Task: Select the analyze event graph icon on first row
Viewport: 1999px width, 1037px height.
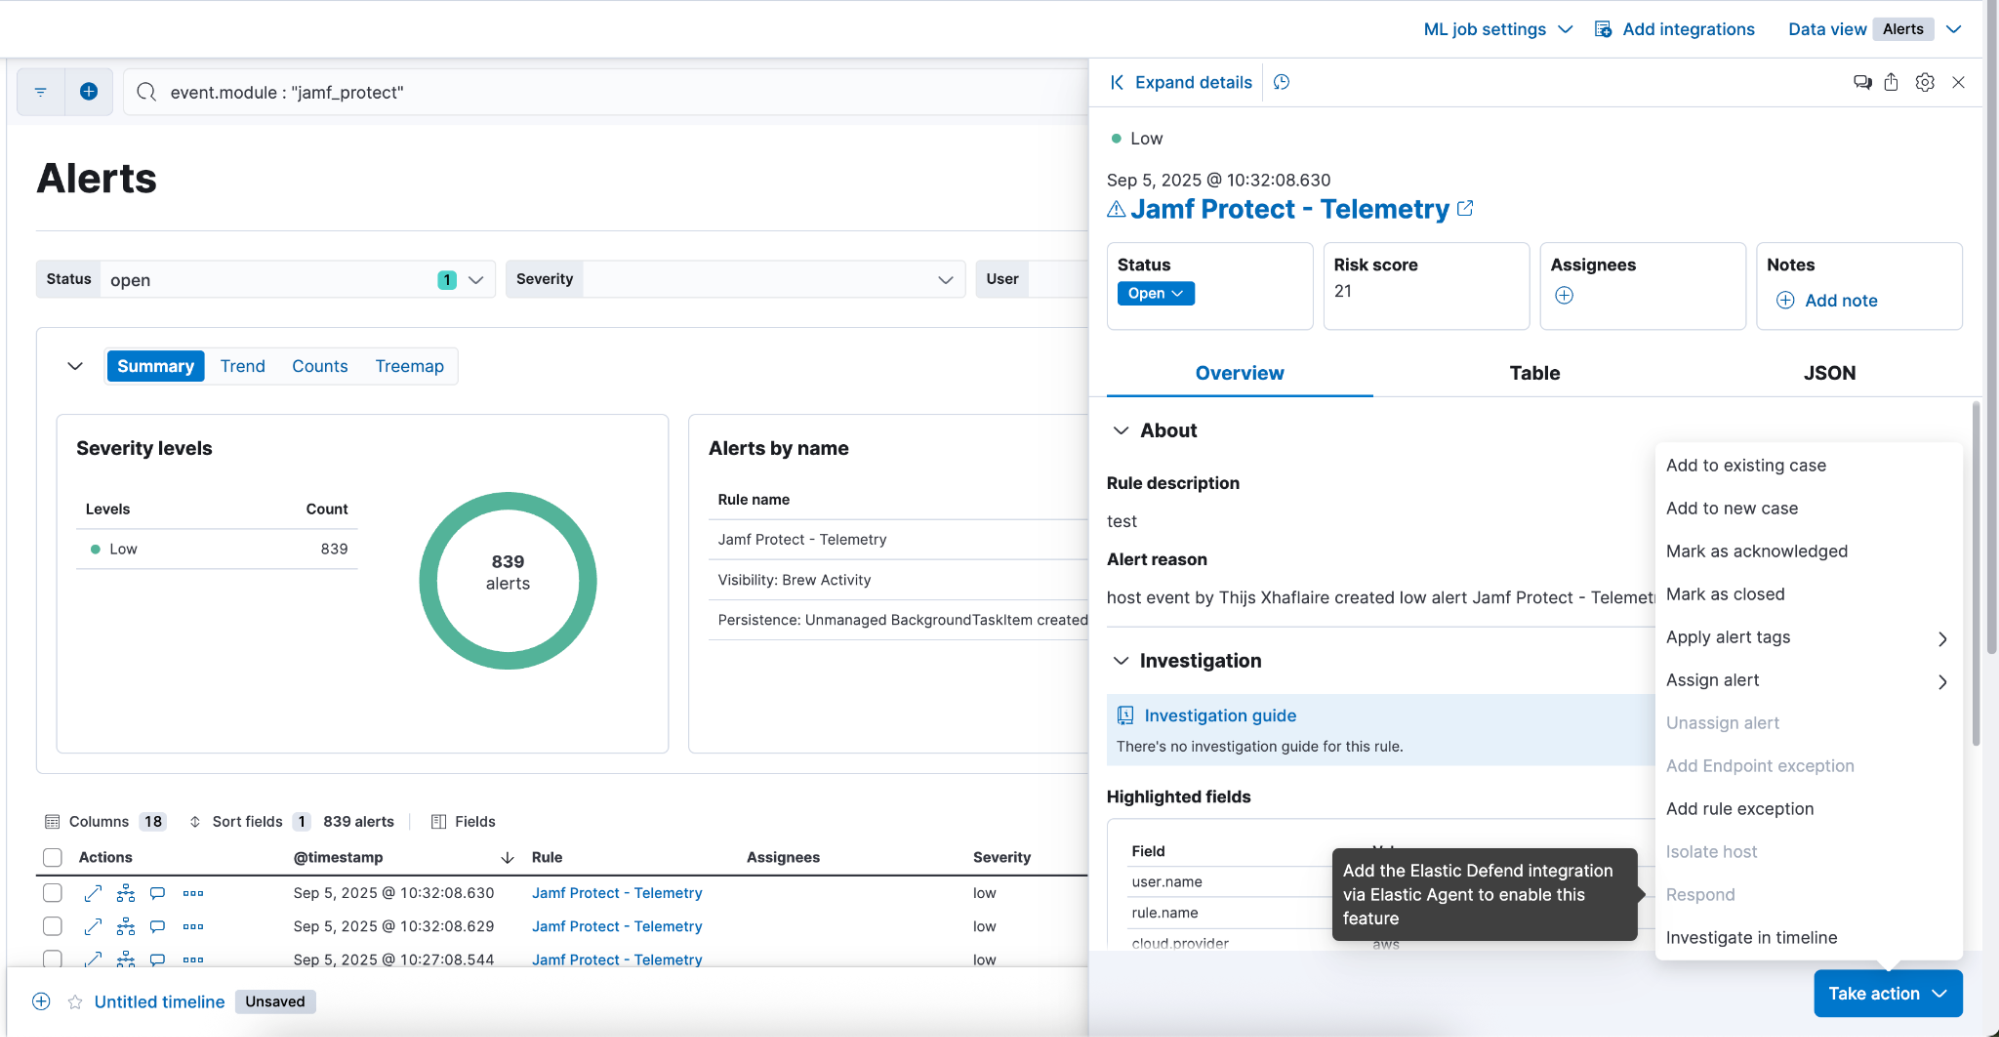Action: (x=125, y=892)
